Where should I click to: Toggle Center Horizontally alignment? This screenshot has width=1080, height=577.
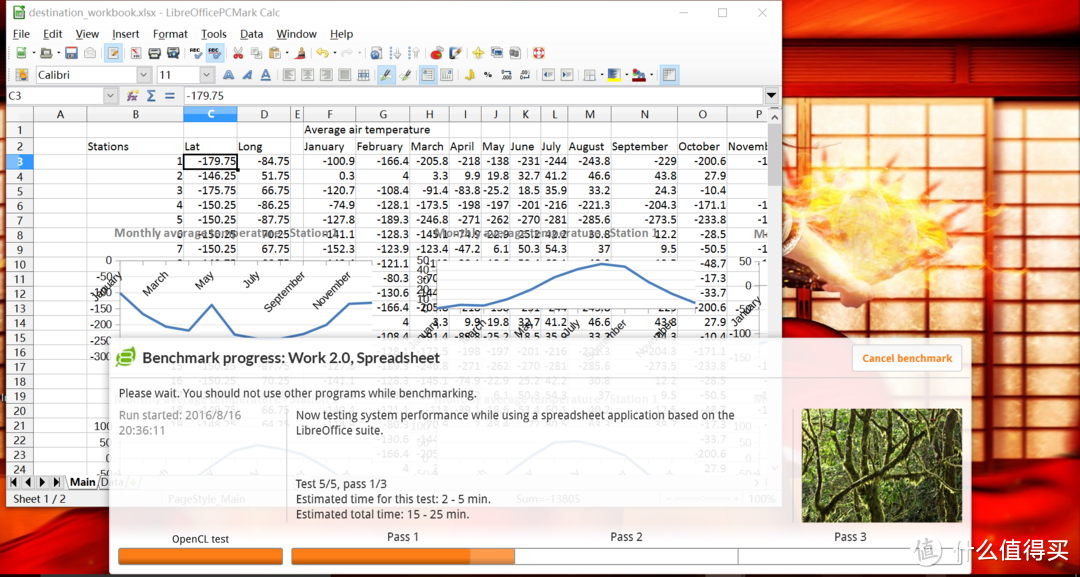tap(307, 75)
